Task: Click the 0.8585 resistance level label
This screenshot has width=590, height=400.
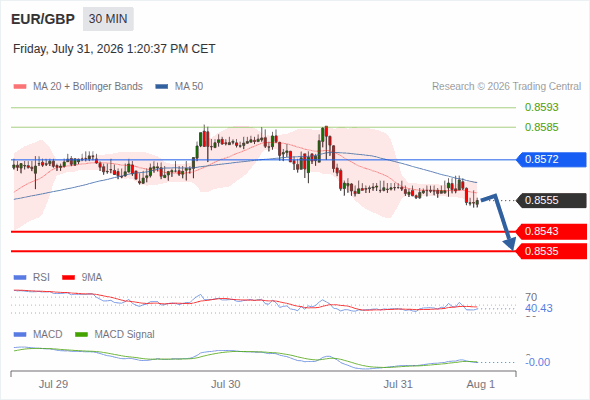Action: [x=541, y=127]
